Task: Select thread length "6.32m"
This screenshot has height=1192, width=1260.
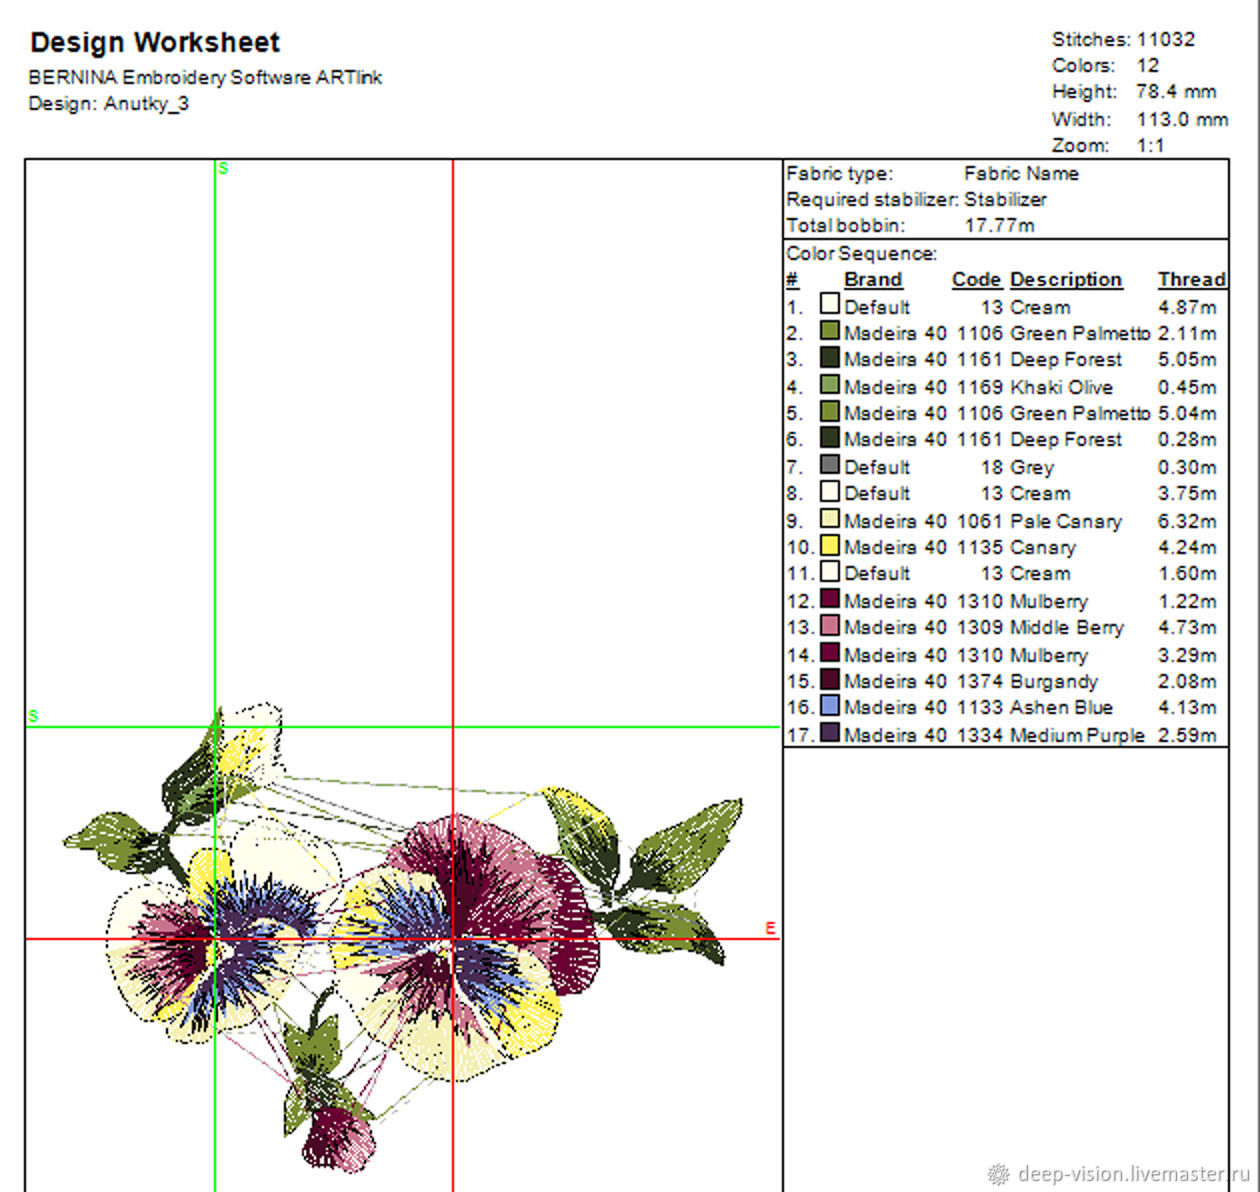Action: 1187,521
